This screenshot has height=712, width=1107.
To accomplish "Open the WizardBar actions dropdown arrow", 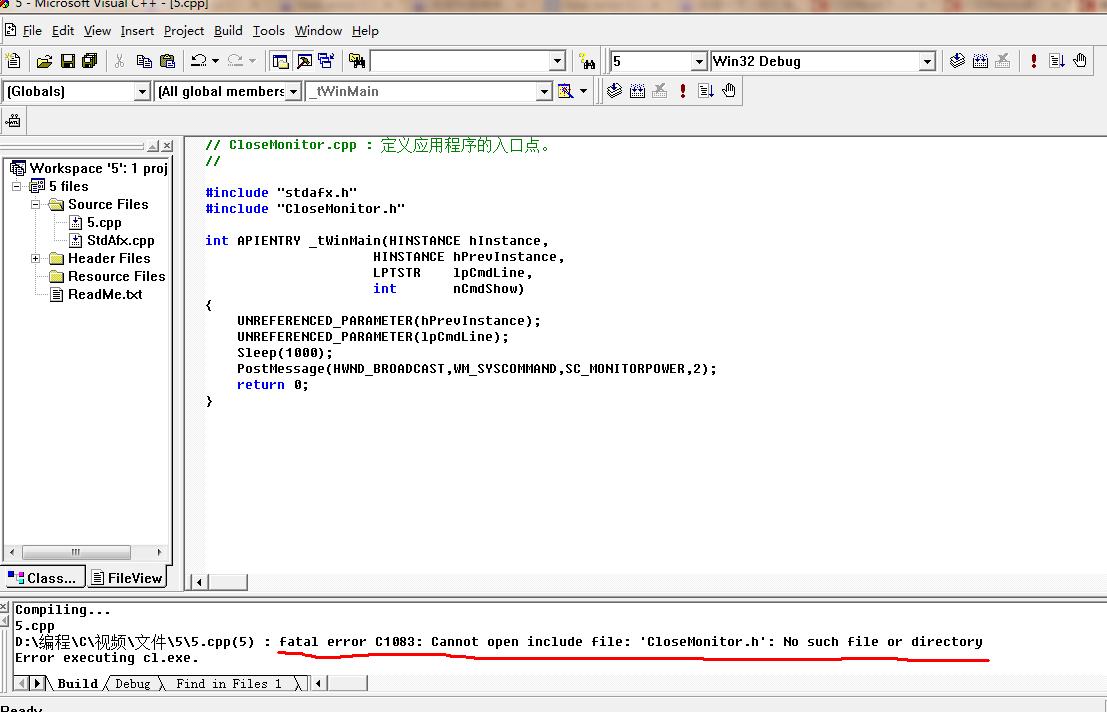I will tap(583, 91).
